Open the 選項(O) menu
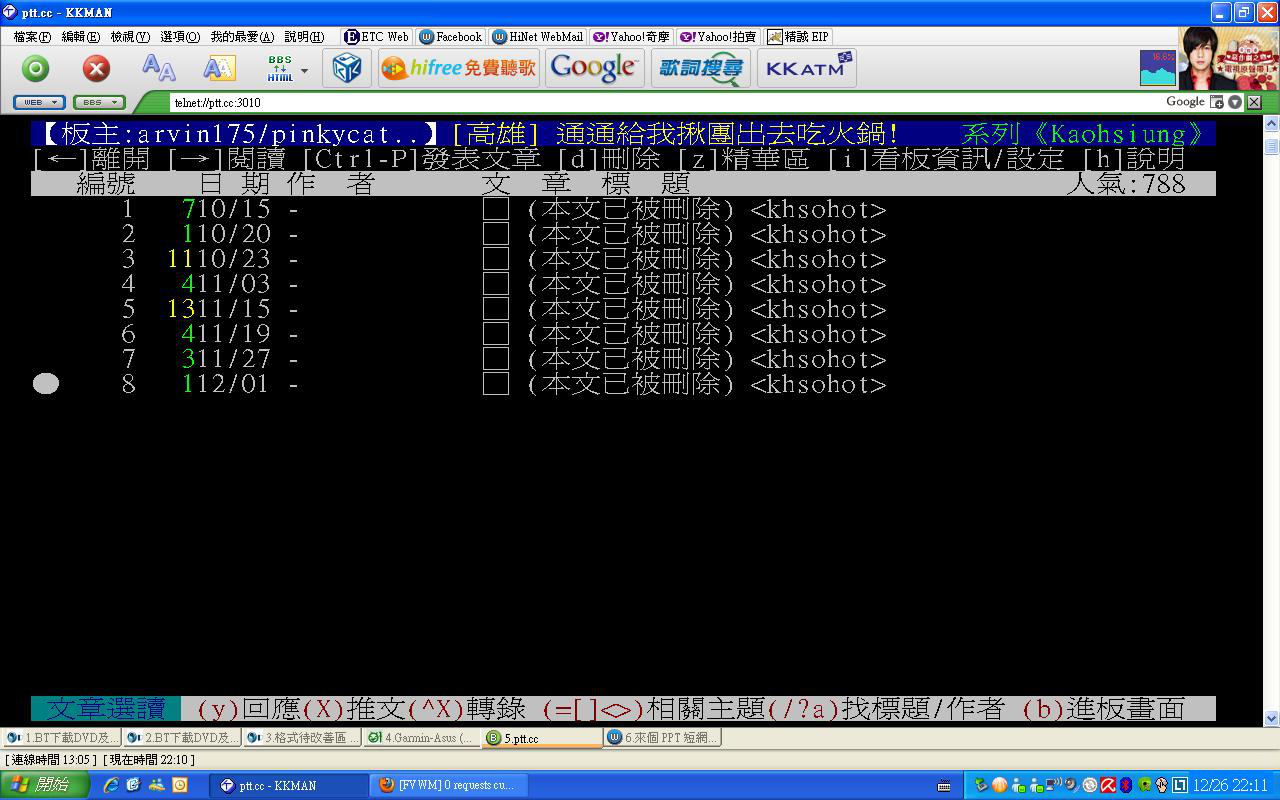 180,37
